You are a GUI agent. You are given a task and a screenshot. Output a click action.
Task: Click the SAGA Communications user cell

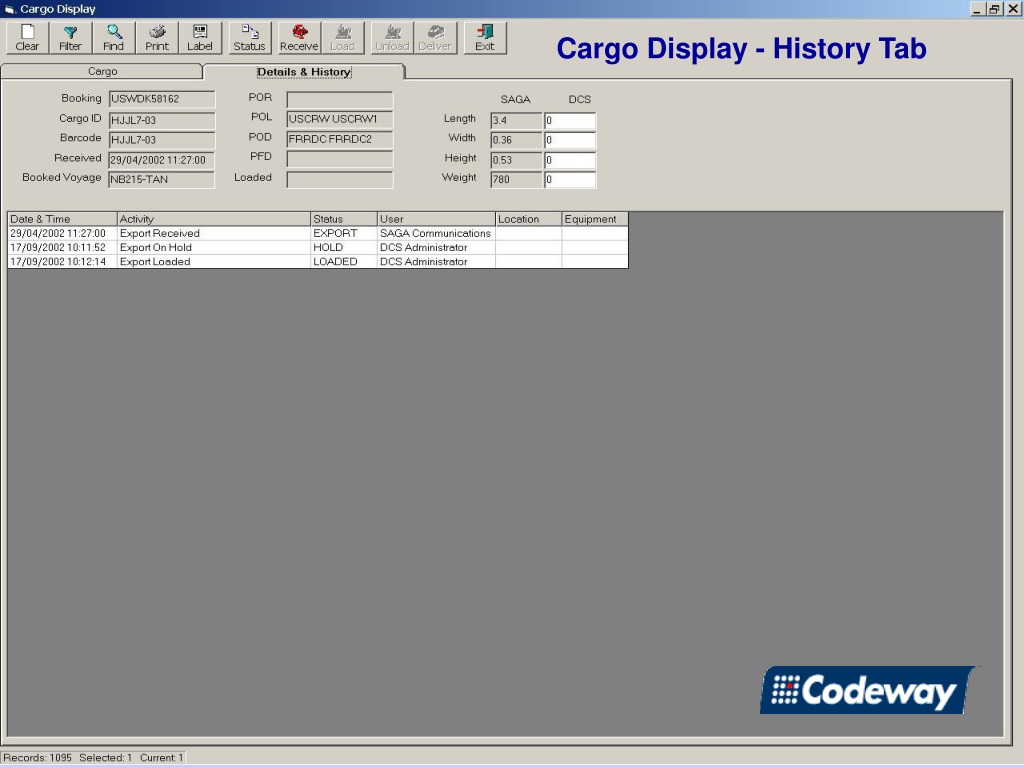[x=436, y=233]
